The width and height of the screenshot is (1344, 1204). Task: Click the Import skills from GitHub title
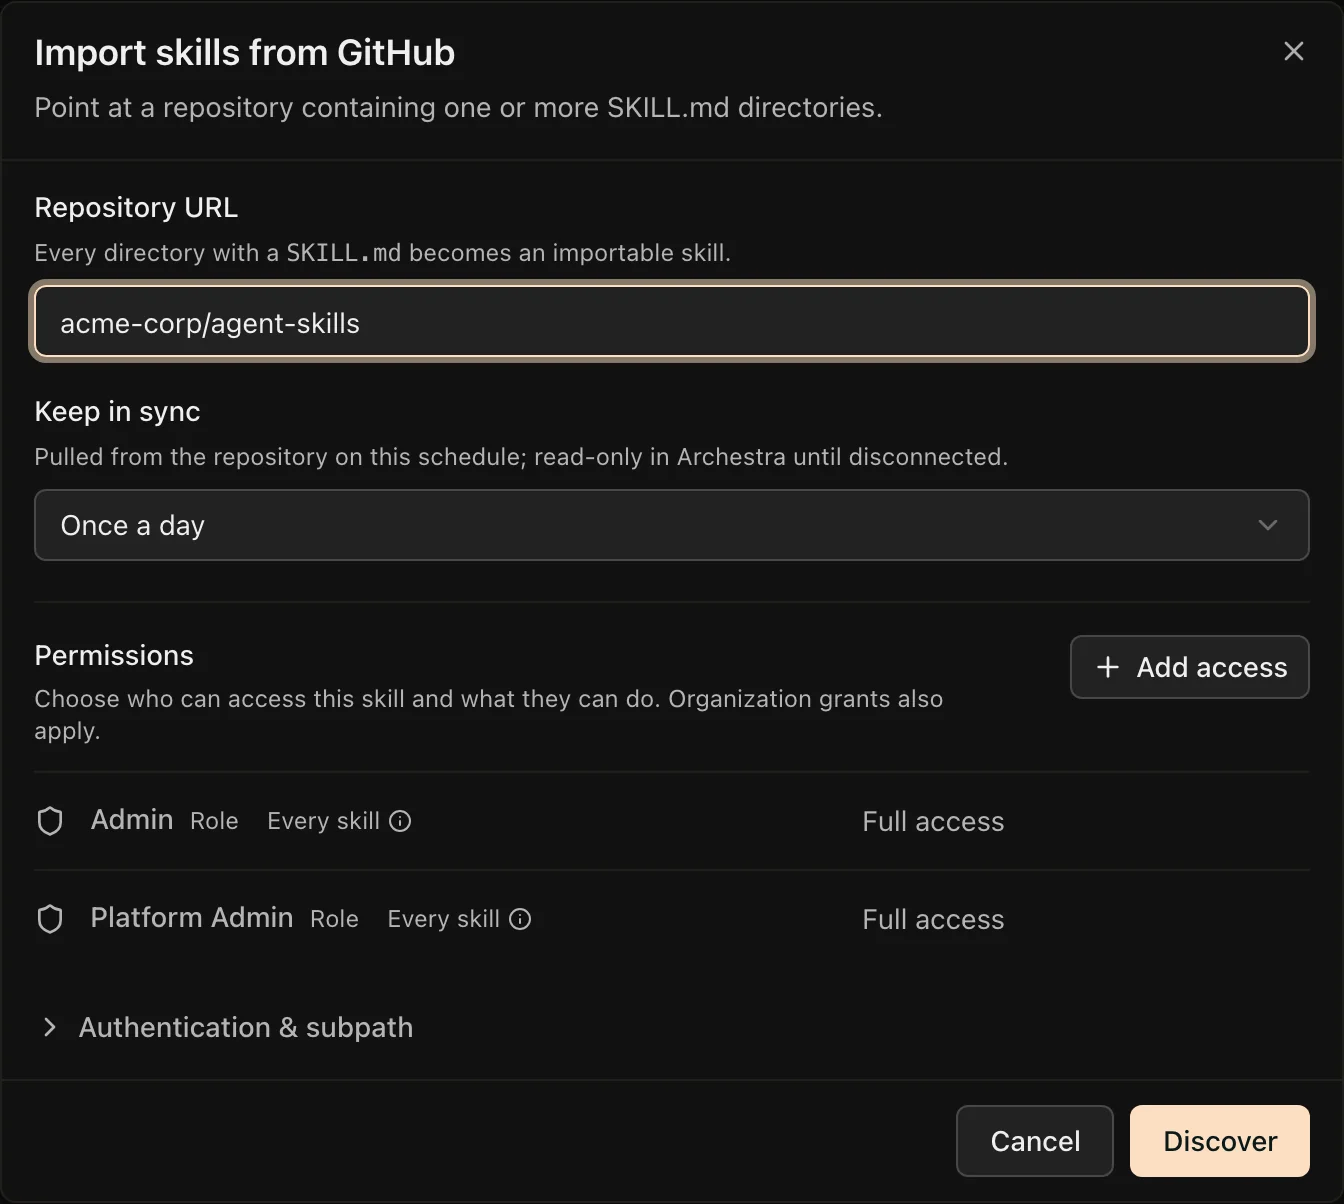[x=245, y=52]
